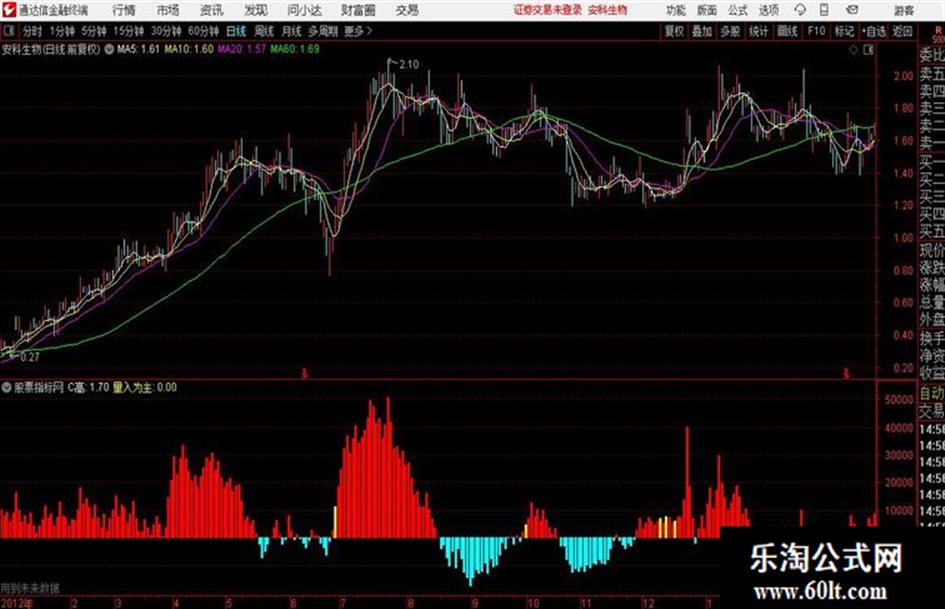Image resolution: width=945 pixels, height=609 pixels.
Task: Click the MA60: 1.69 value
Action: (295, 49)
